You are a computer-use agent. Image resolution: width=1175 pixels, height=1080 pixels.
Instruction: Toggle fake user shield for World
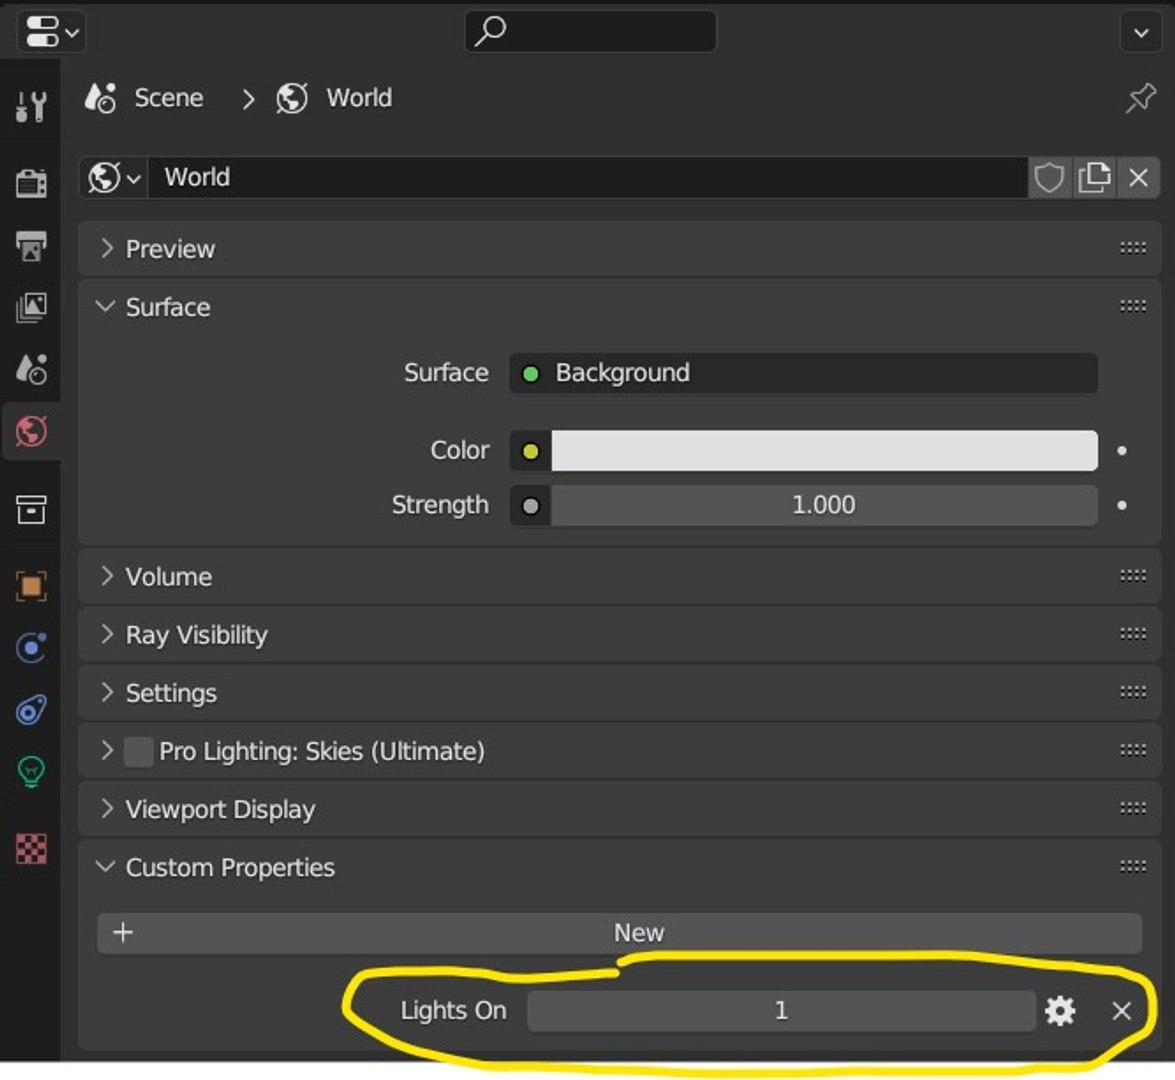coord(1048,178)
